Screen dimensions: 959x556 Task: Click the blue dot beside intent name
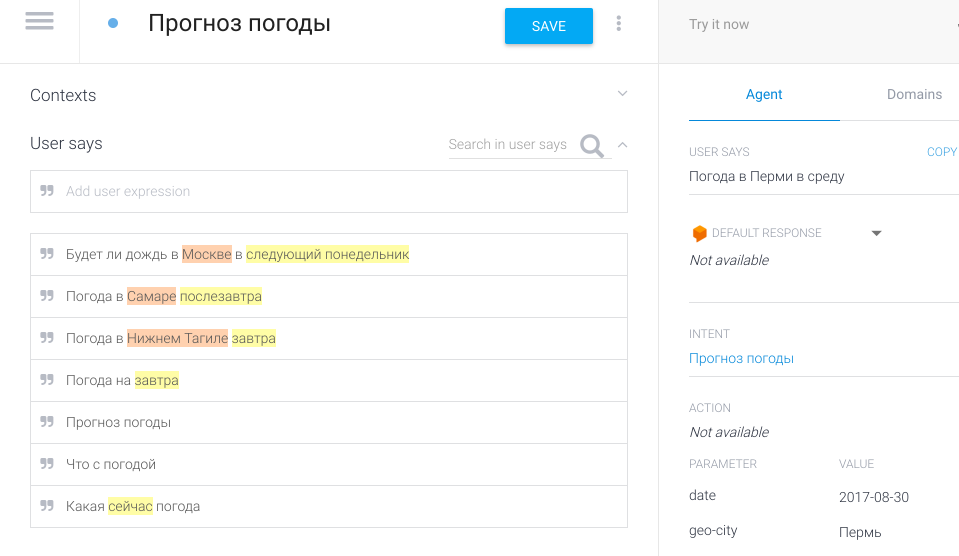113,23
